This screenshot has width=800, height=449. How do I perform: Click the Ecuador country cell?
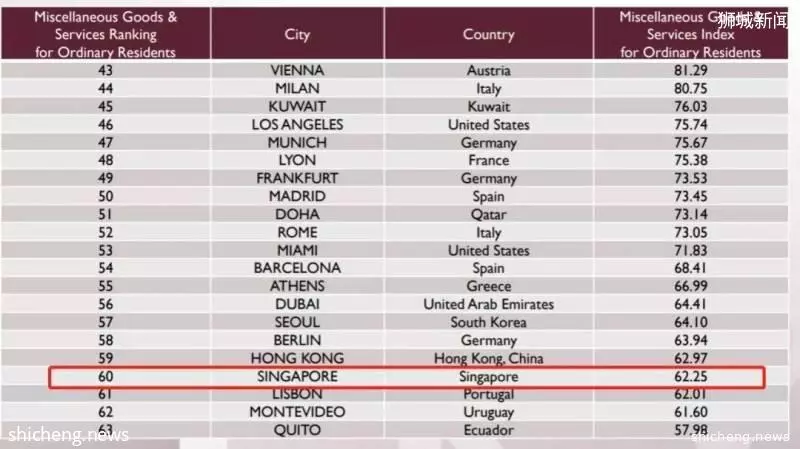[x=488, y=430]
